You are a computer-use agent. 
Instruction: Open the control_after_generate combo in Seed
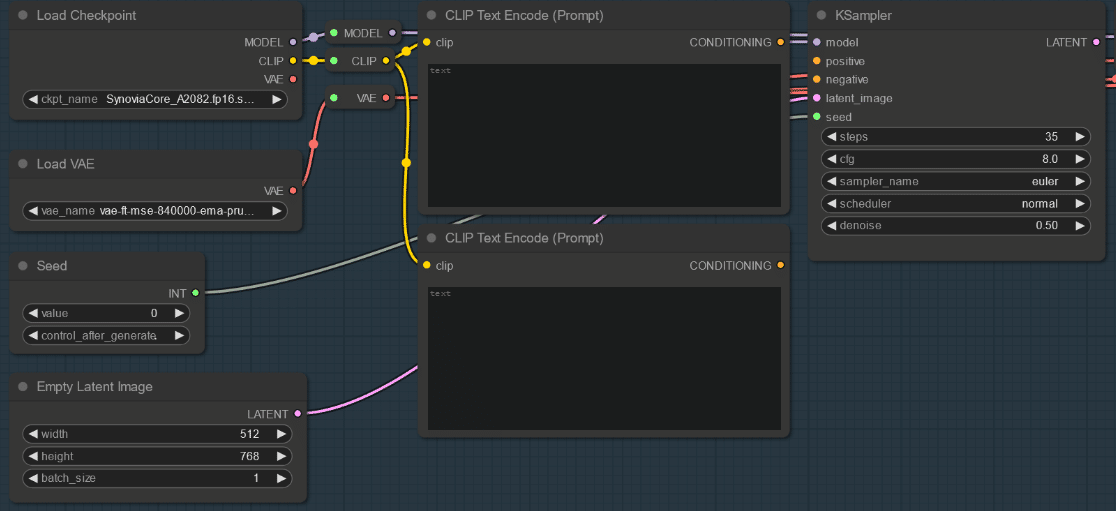(106, 335)
